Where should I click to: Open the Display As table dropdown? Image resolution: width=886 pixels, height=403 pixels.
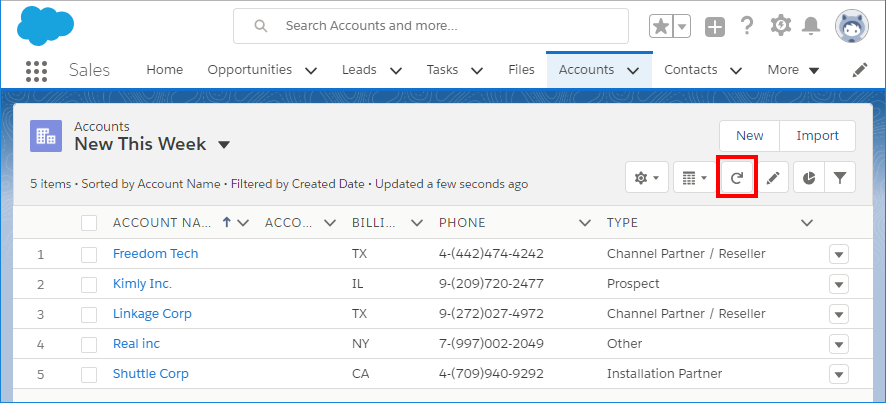(692, 178)
